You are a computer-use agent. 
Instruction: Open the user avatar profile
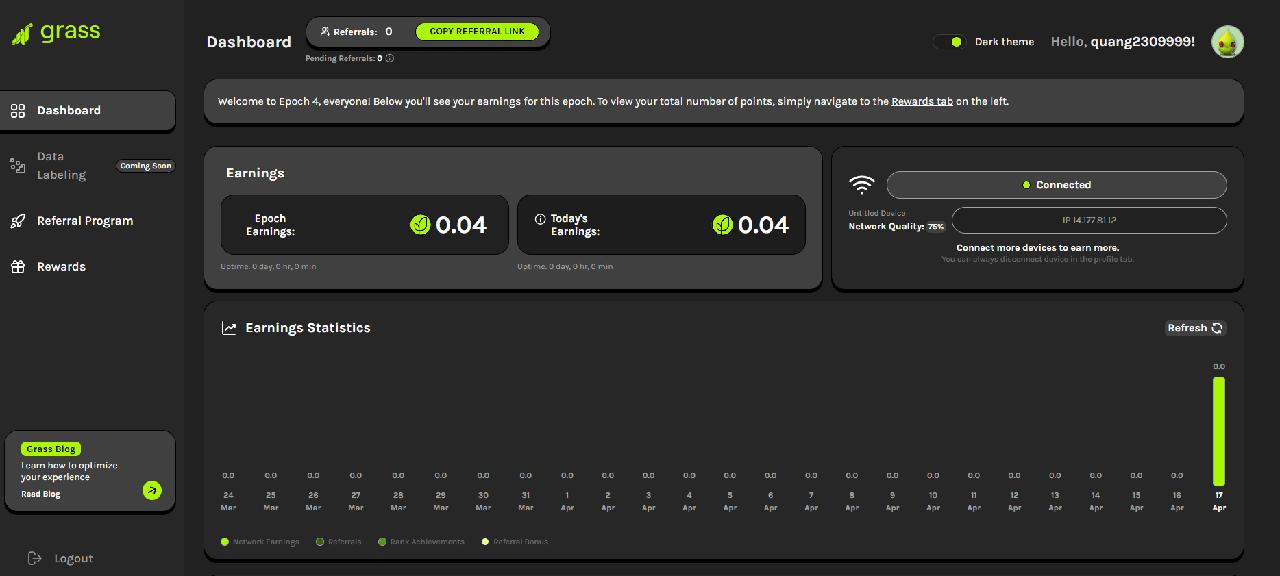pyautogui.click(x=1227, y=42)
